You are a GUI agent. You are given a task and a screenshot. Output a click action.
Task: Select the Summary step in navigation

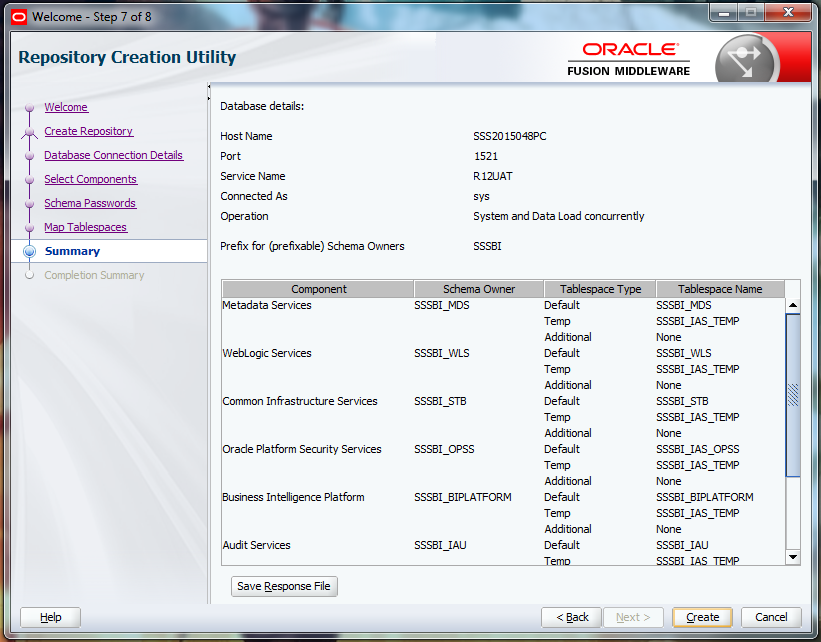(72, 251)
